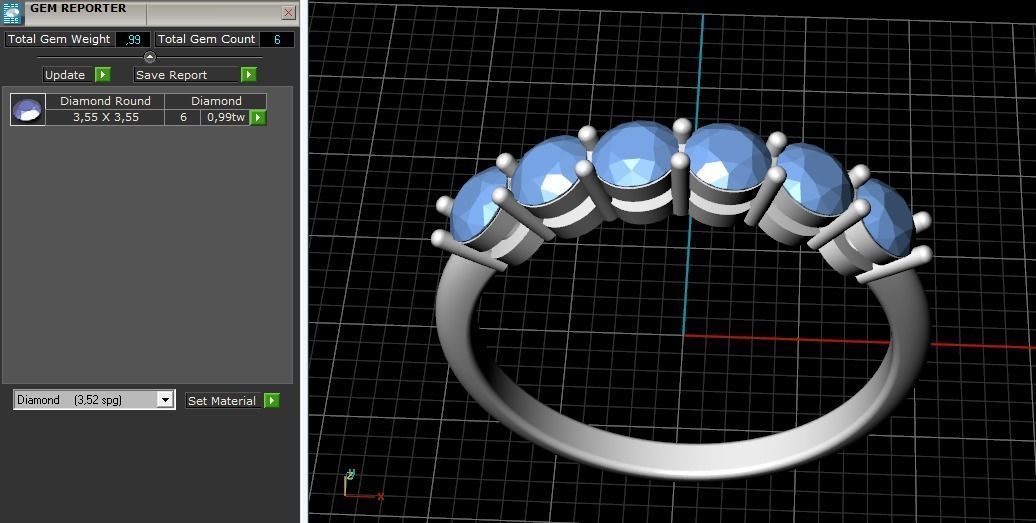Click the Update button label
The height and width of the screenshot is (523, 1036).
tap(65, 75)
